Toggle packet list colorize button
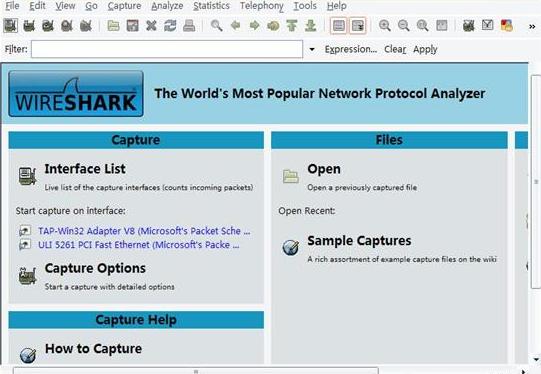 point(338,26)
